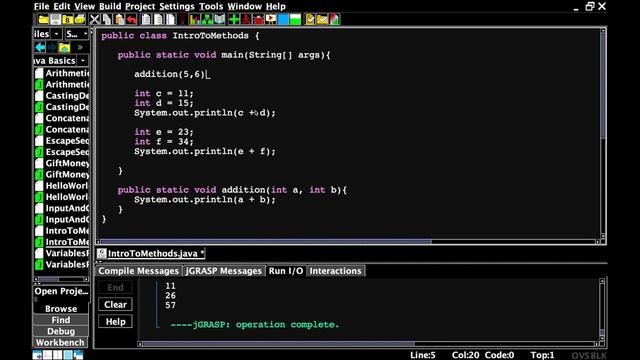Select the green J HelloWorl file
This screenshot has height=360, width=640.
62,197
